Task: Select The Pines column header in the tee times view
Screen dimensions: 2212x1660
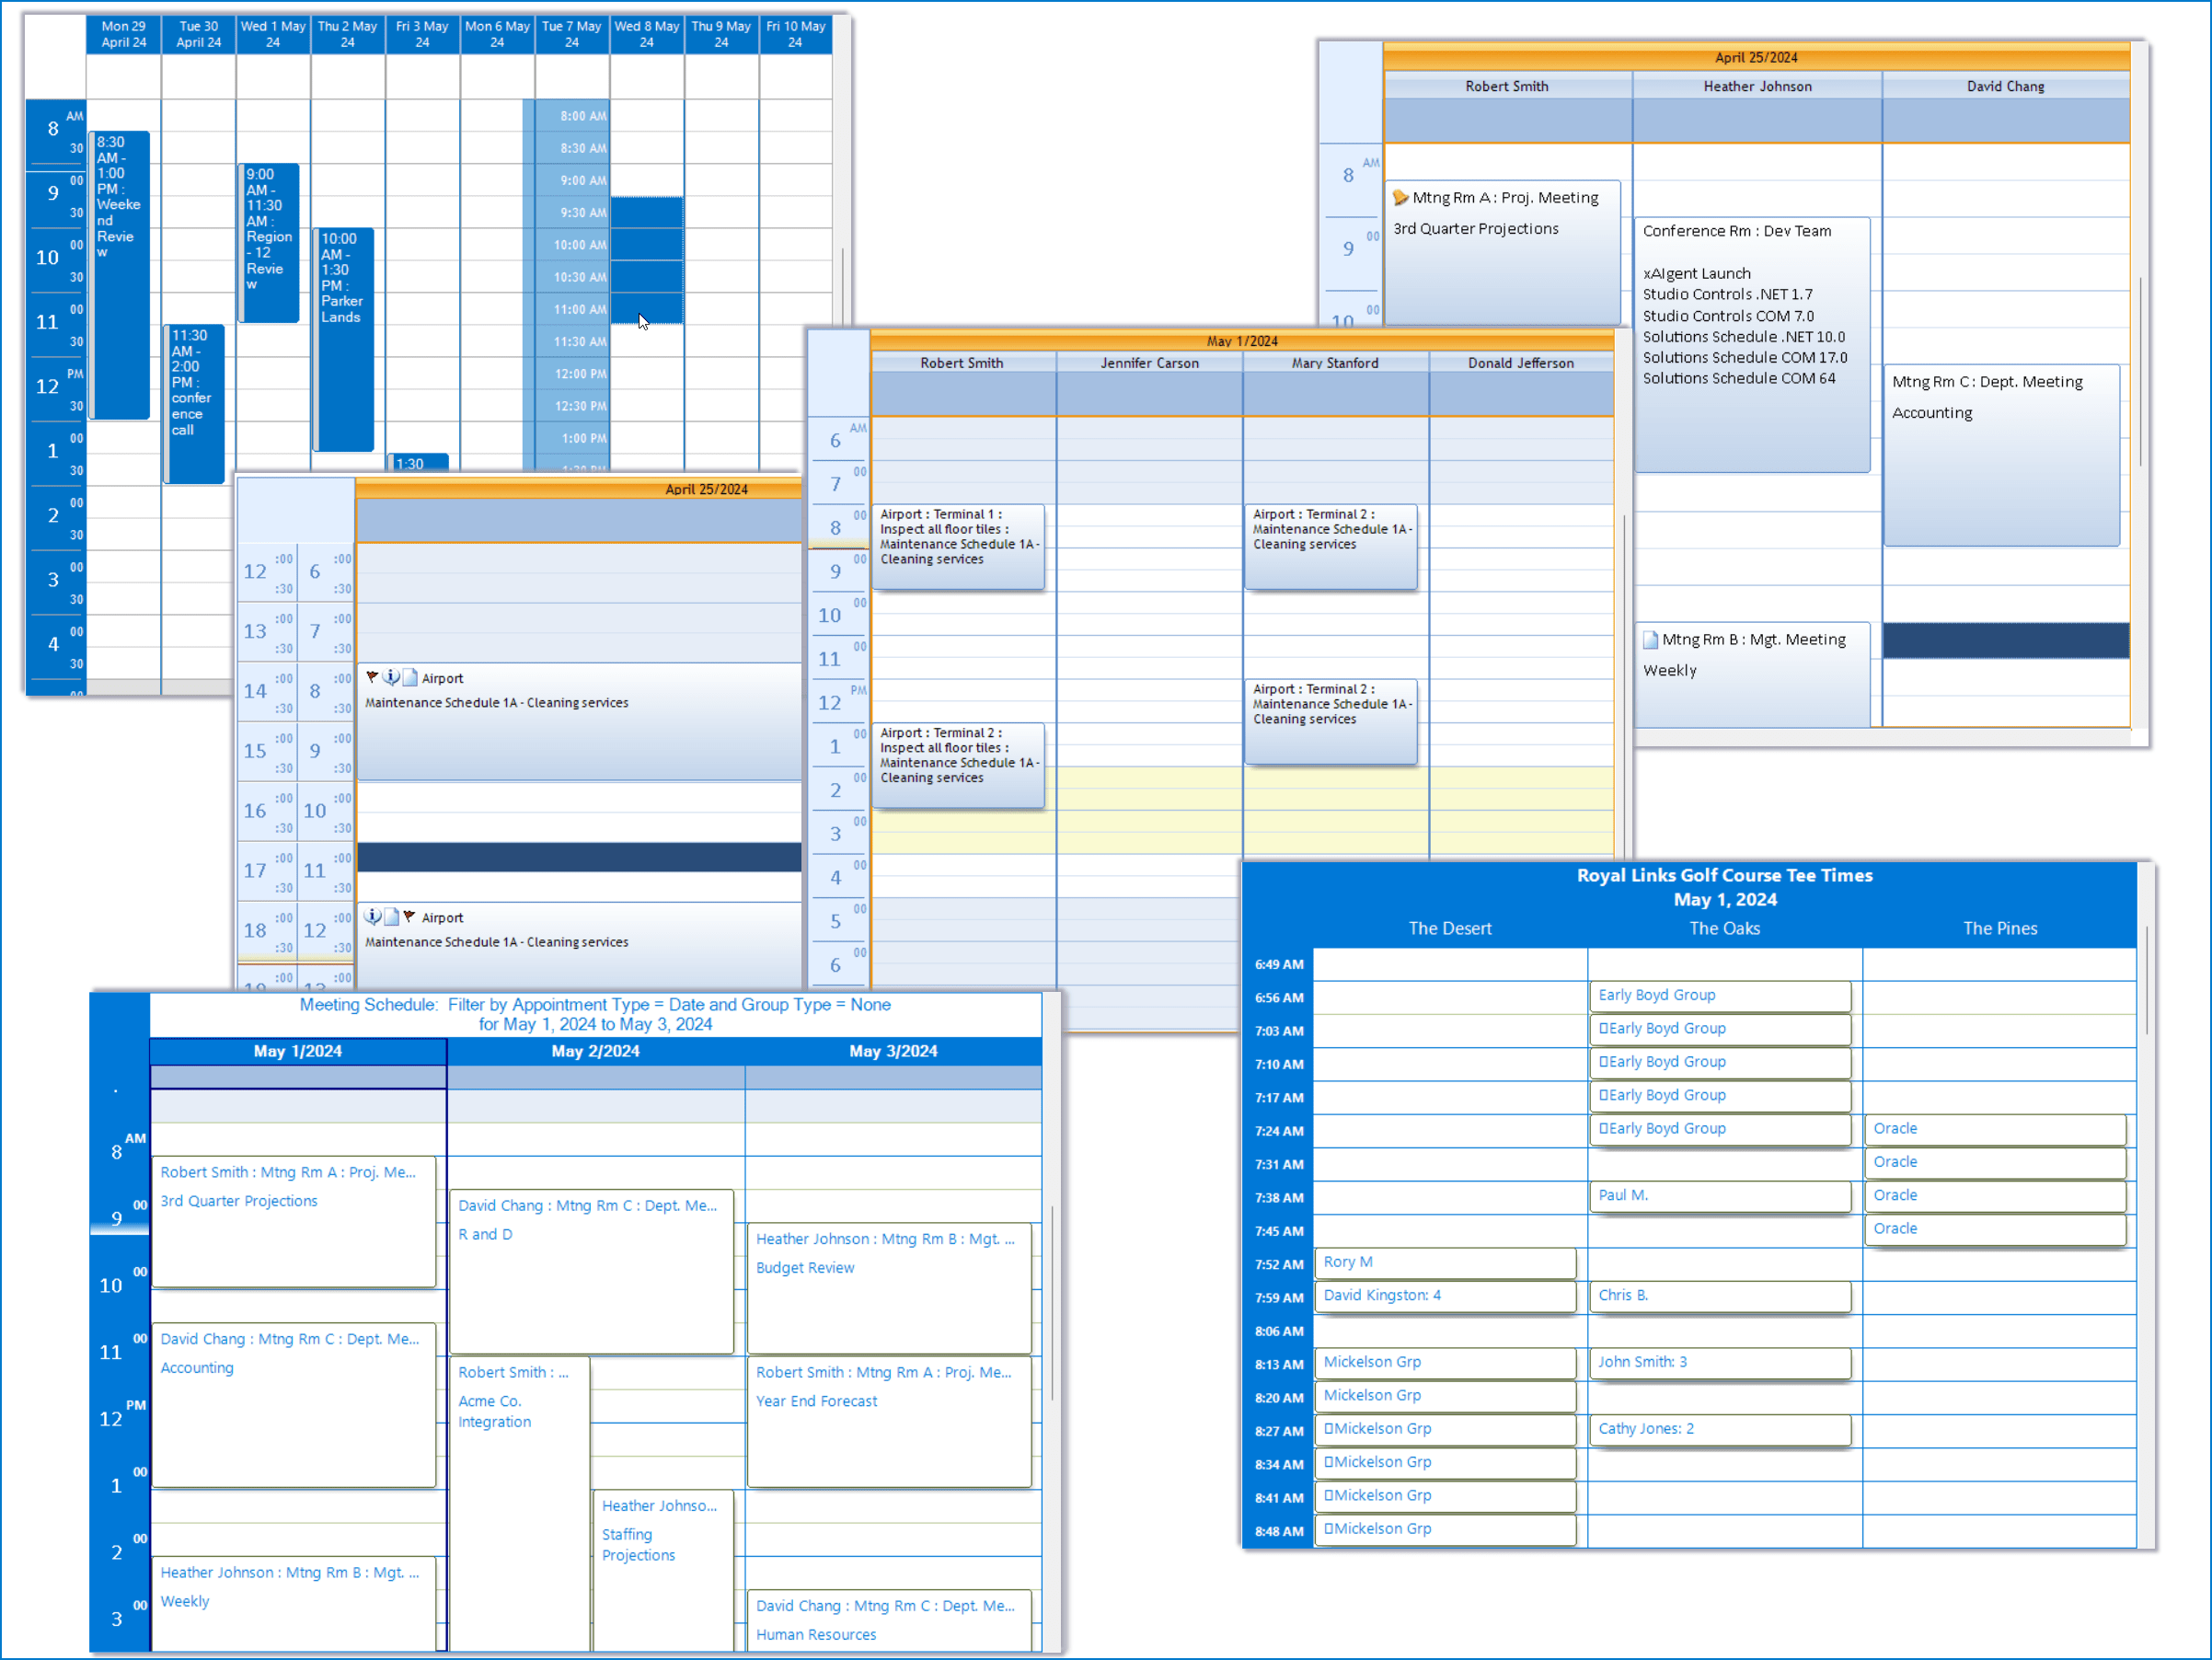Action: (2000, 928)
